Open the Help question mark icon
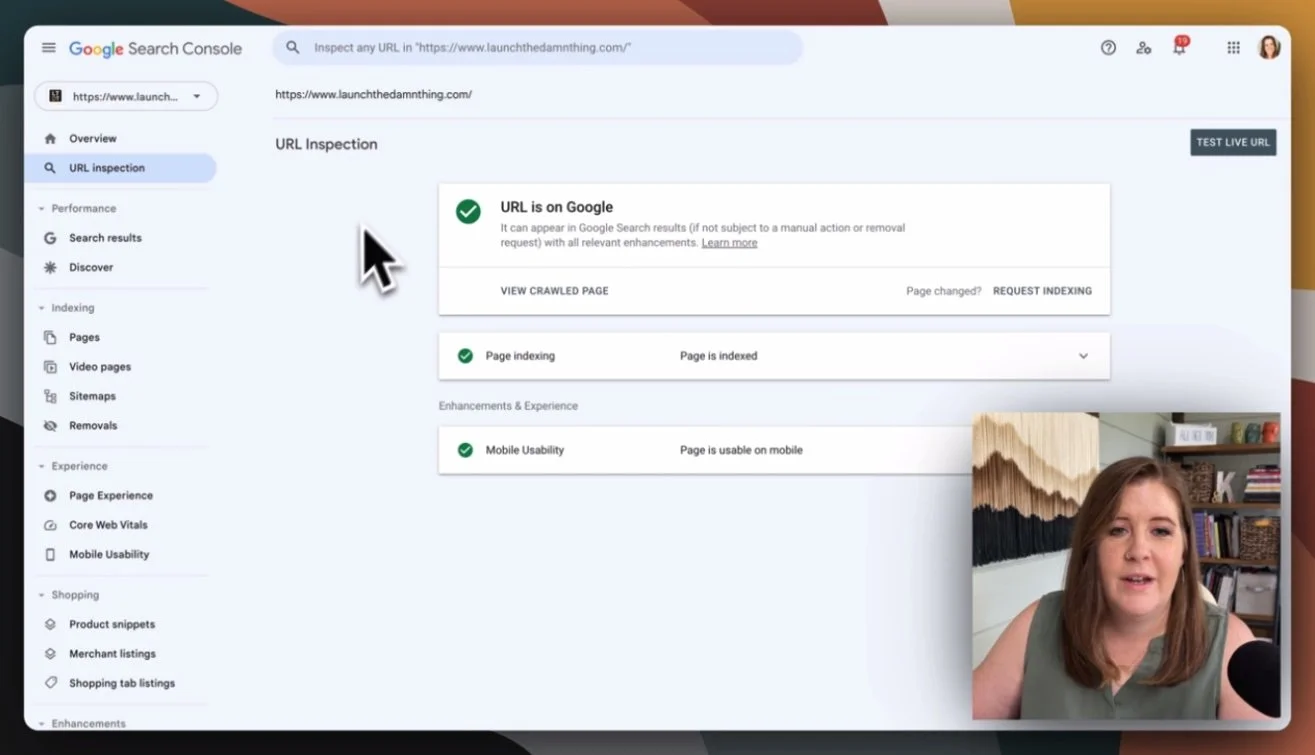This screenshot has height=755, width=1315. 1108,47
